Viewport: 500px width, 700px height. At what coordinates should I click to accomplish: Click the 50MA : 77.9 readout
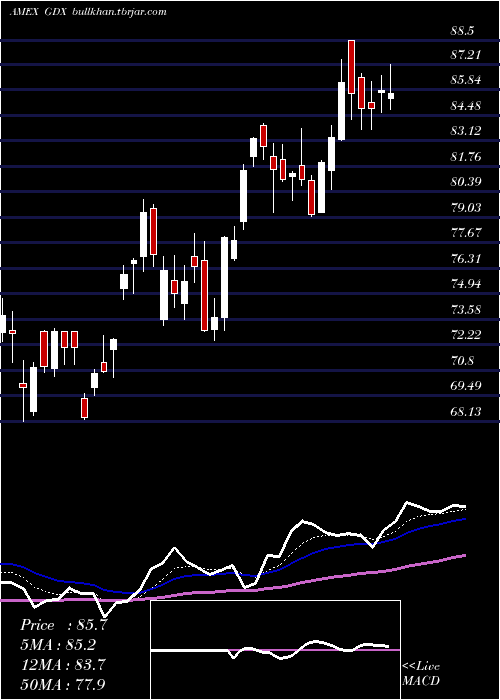click(x=63, y=684)
